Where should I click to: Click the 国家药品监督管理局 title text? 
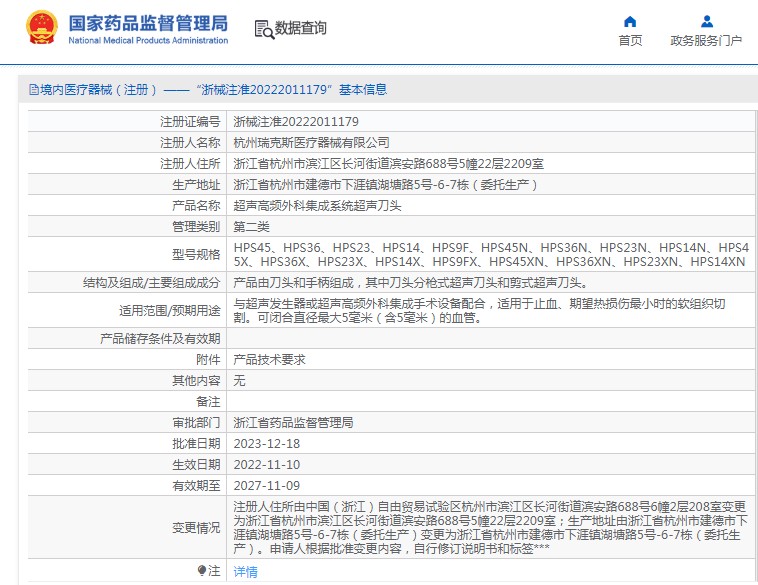pos(148,22)
